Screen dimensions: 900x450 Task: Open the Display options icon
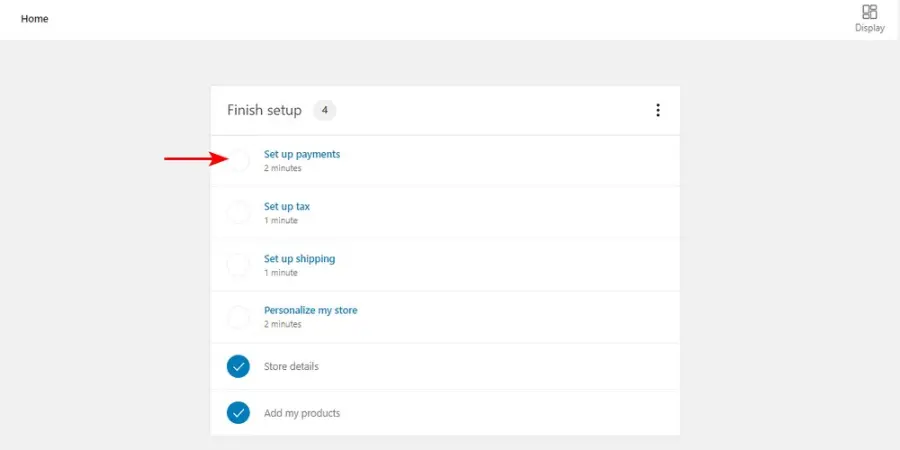(x=869, y=13)
